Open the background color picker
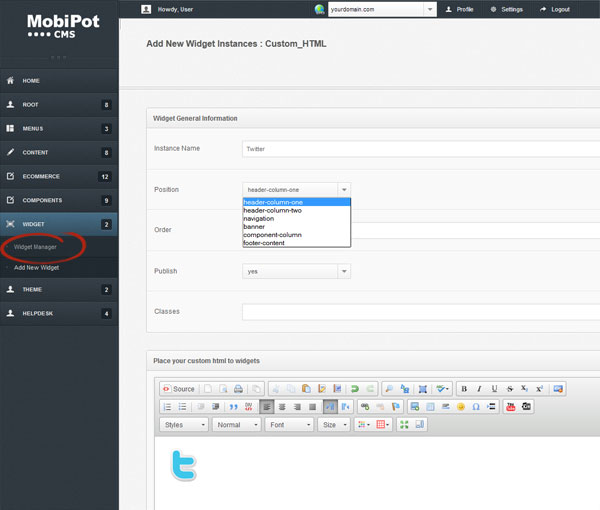600x510 pixels. click(x=383, y=424)
